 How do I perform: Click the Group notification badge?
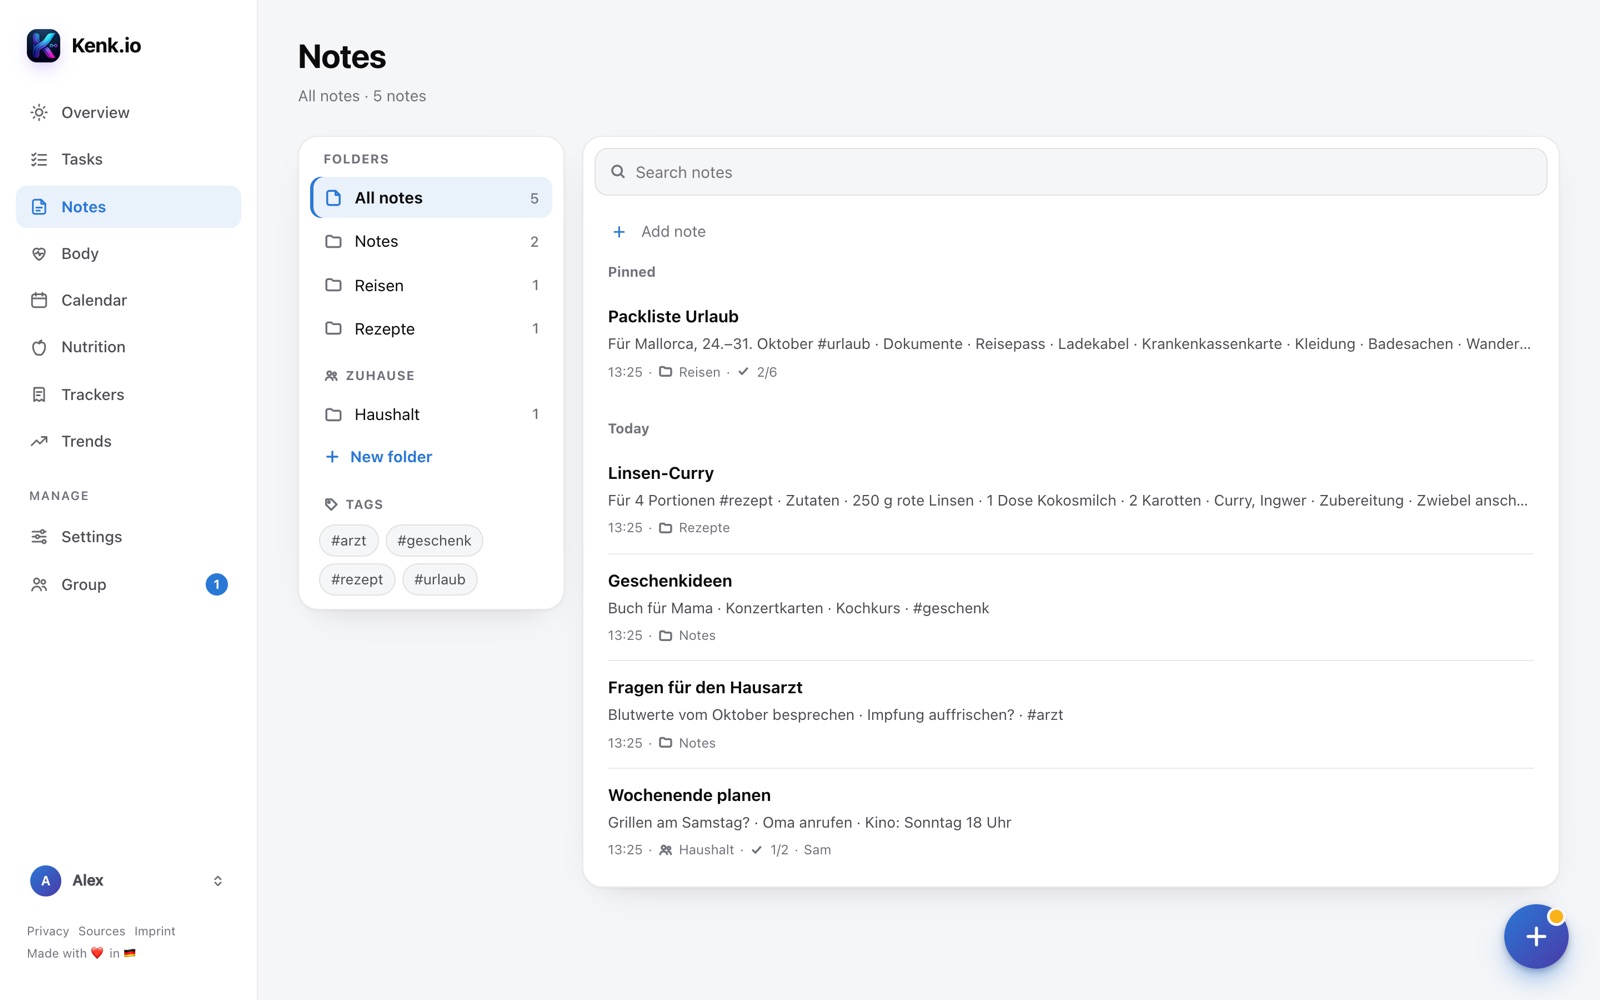(x=216, y=585)
